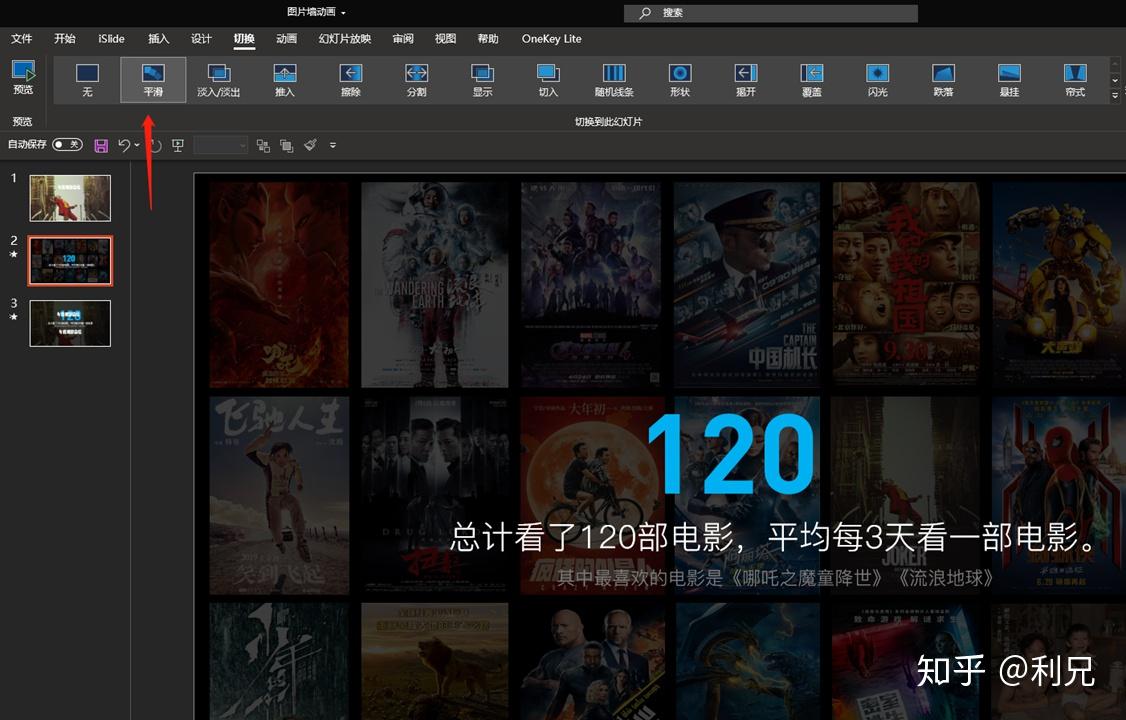The width and height of the screenshot is (1126, 720).
Task: Apply the 覆盖 cover transition
Action: coord(811,80)
